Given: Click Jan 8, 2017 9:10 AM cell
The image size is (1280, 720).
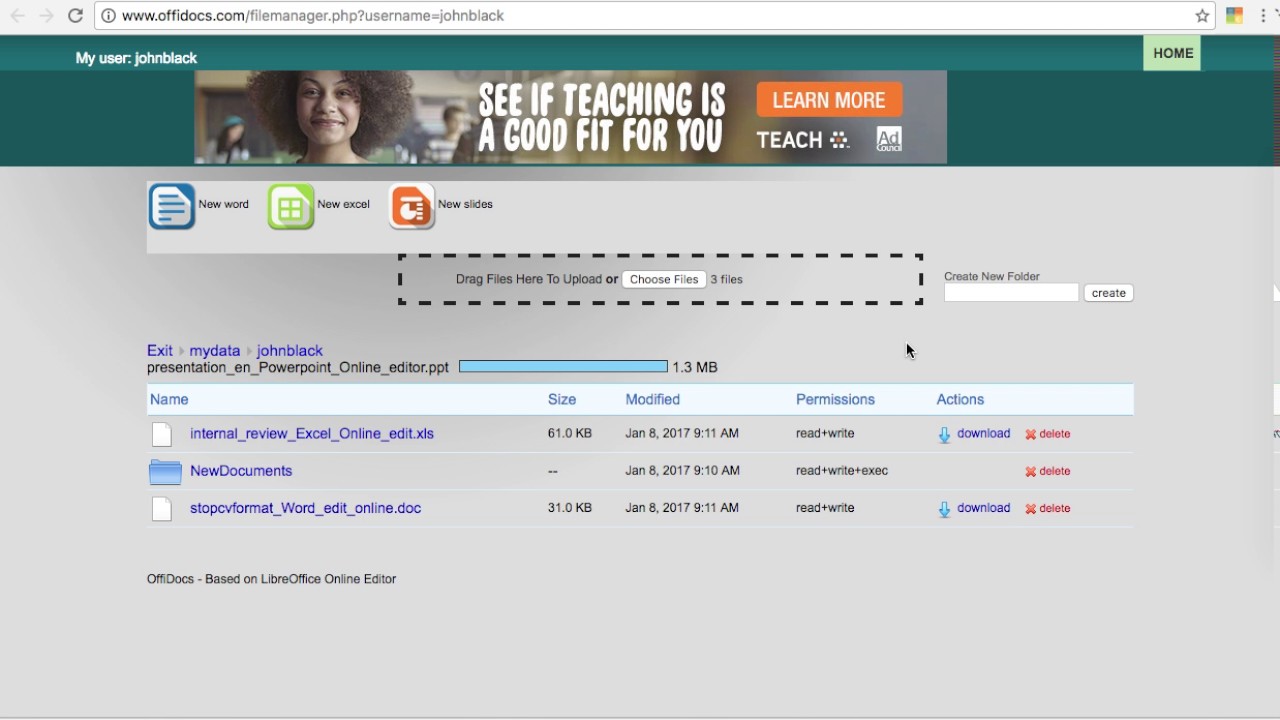Looking at the screenshot, I should point(682,471).
